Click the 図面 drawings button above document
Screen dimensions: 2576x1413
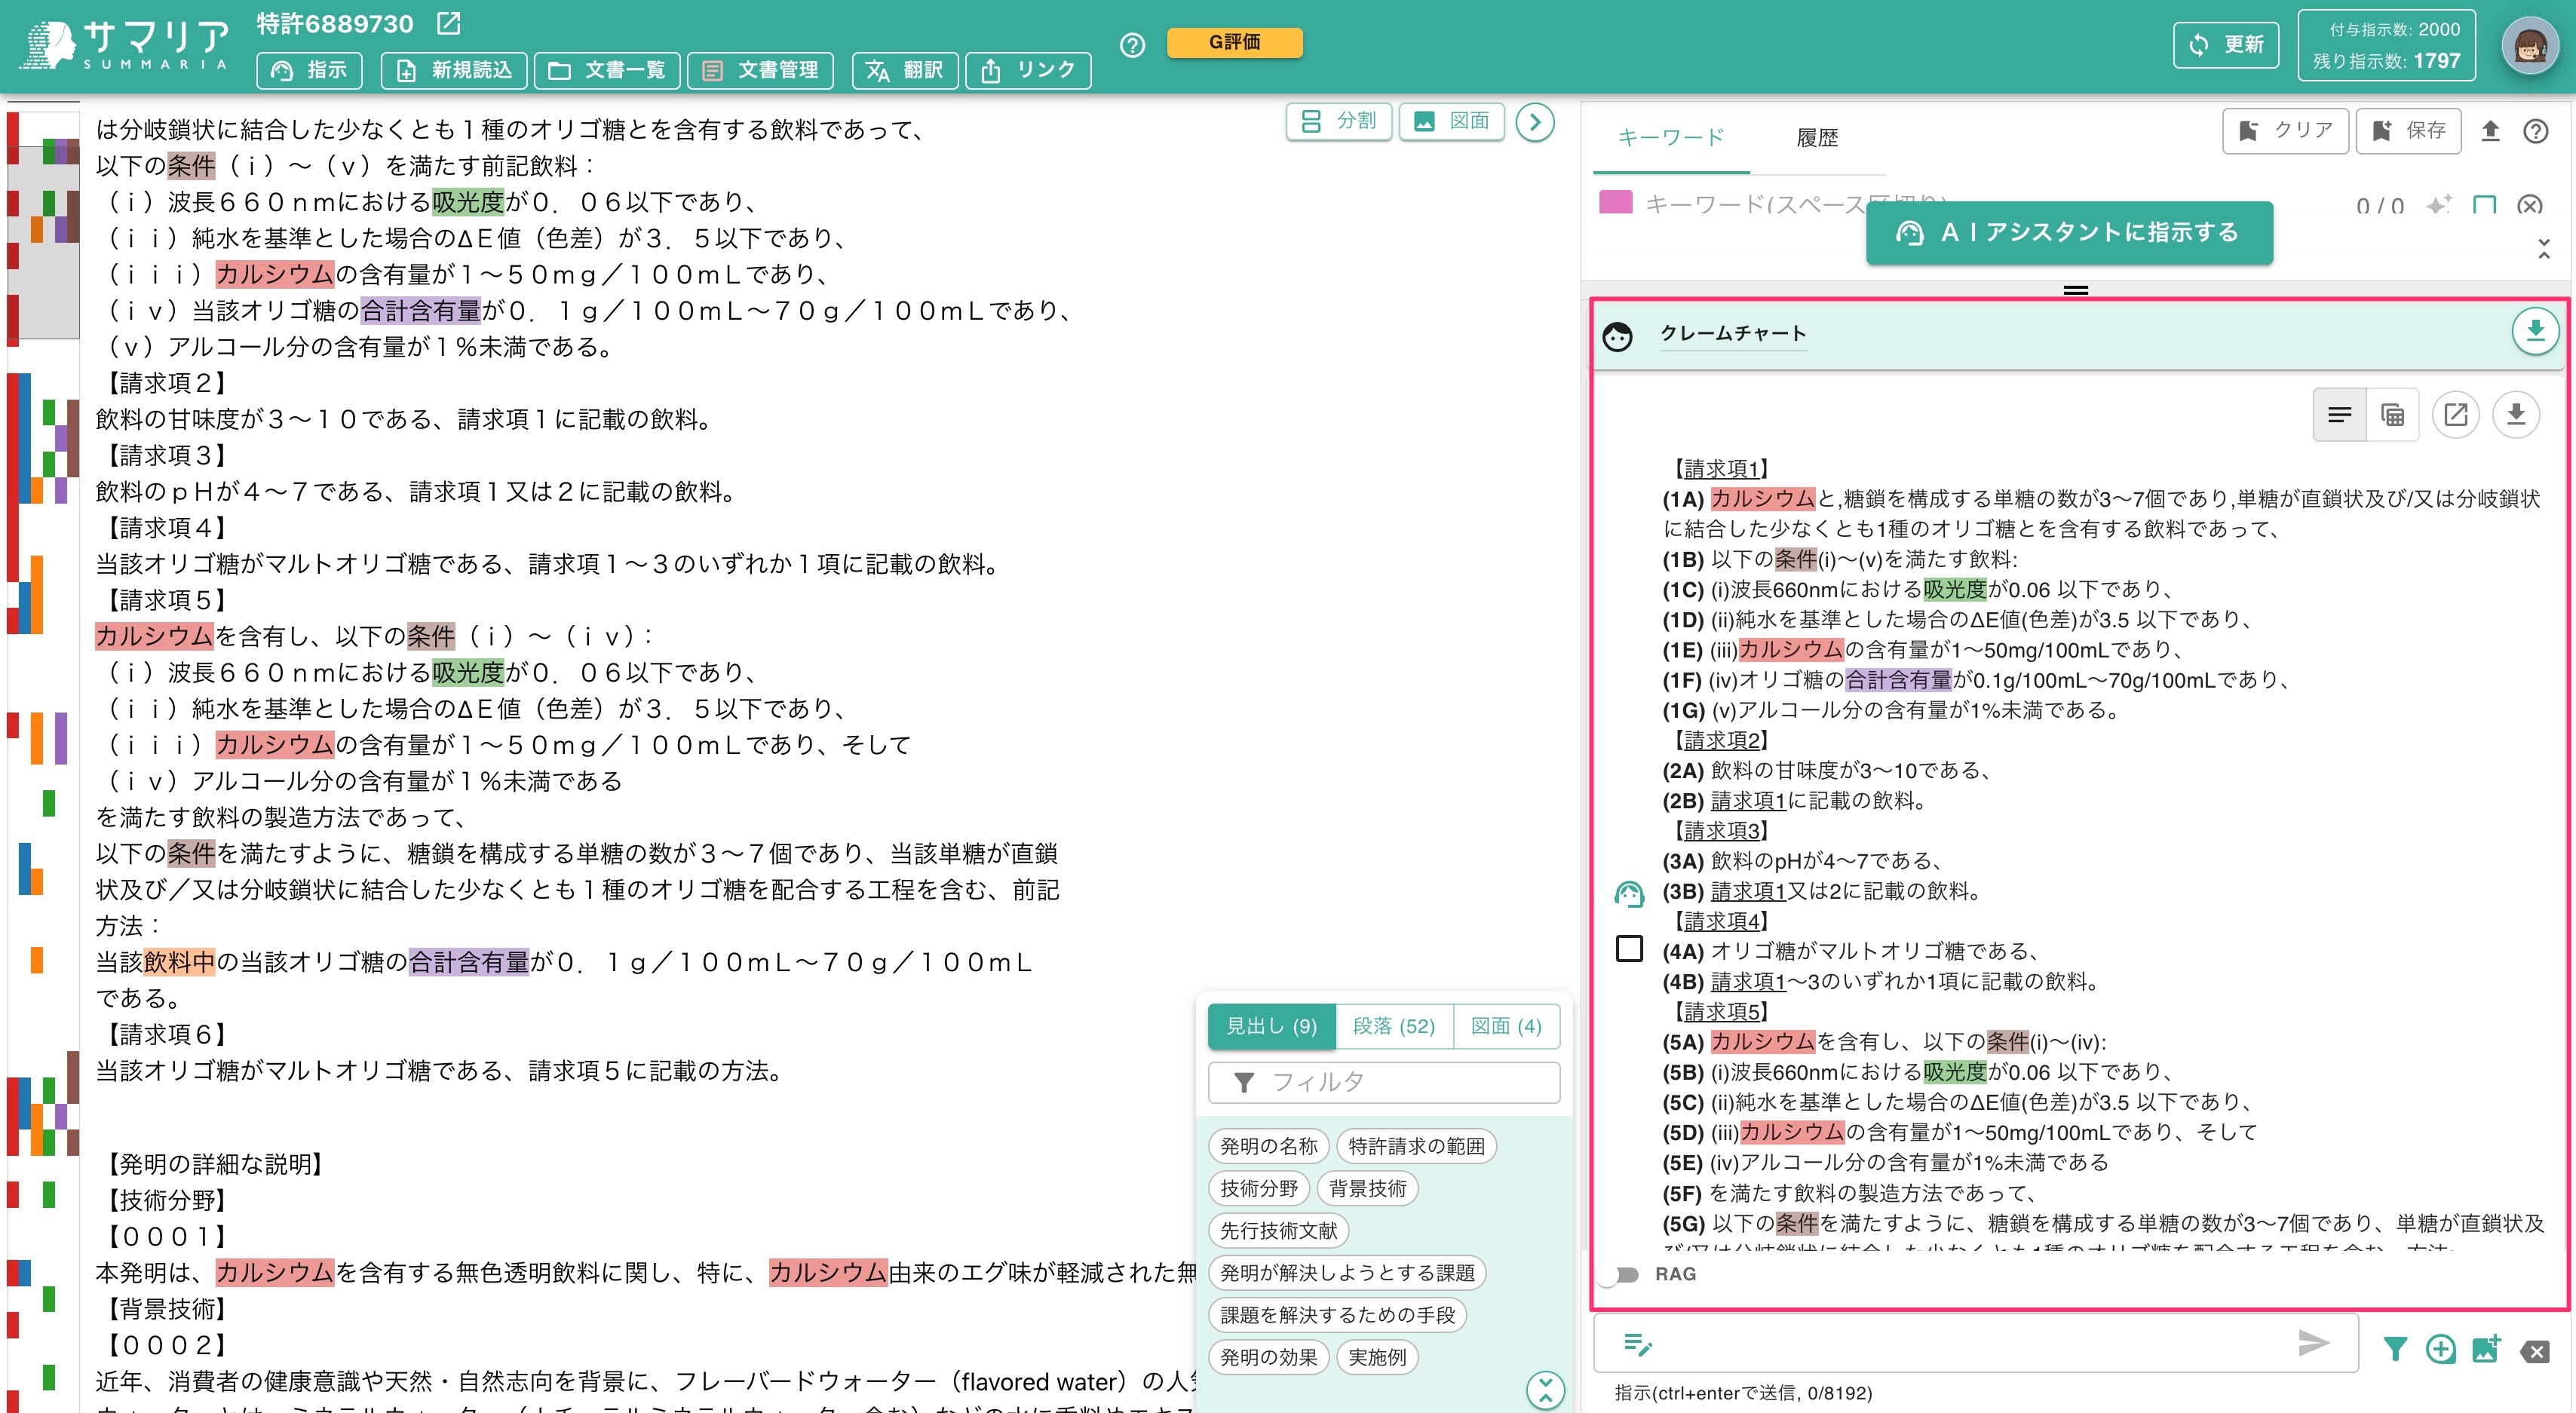pyautogui.click(x=1451, y=121)
